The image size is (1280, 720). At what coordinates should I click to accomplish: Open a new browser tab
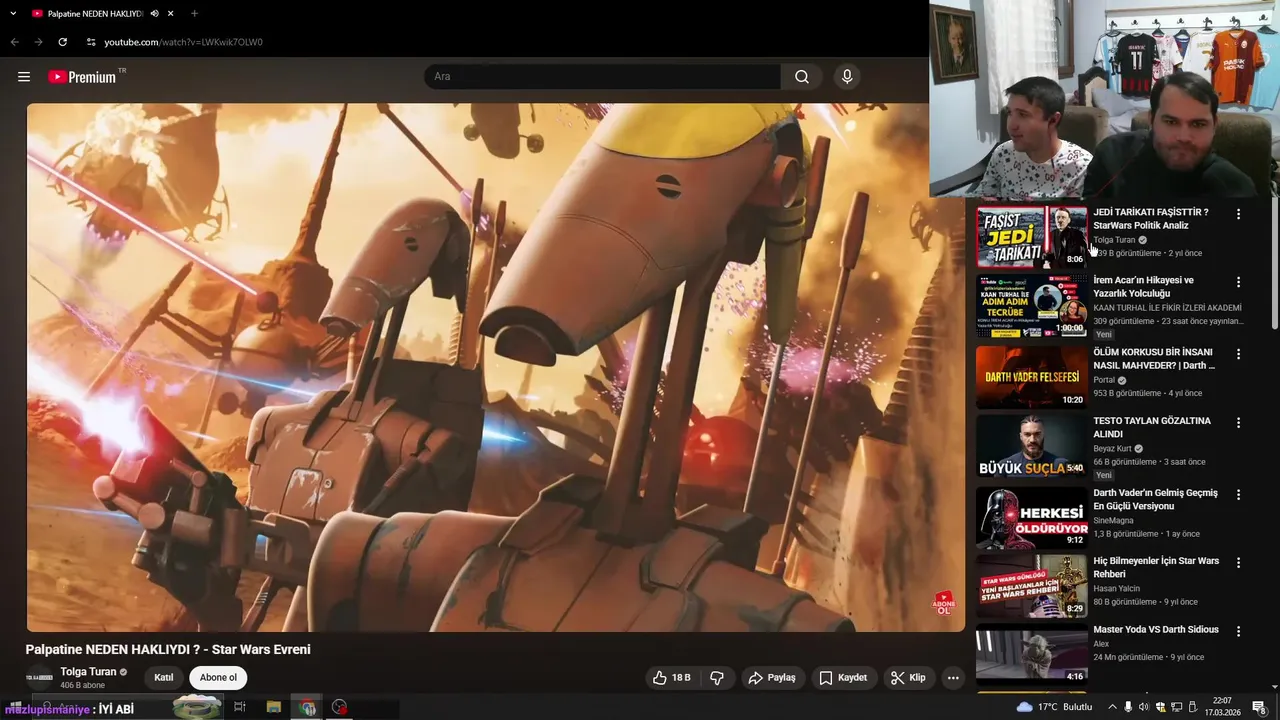pos(194,14)
